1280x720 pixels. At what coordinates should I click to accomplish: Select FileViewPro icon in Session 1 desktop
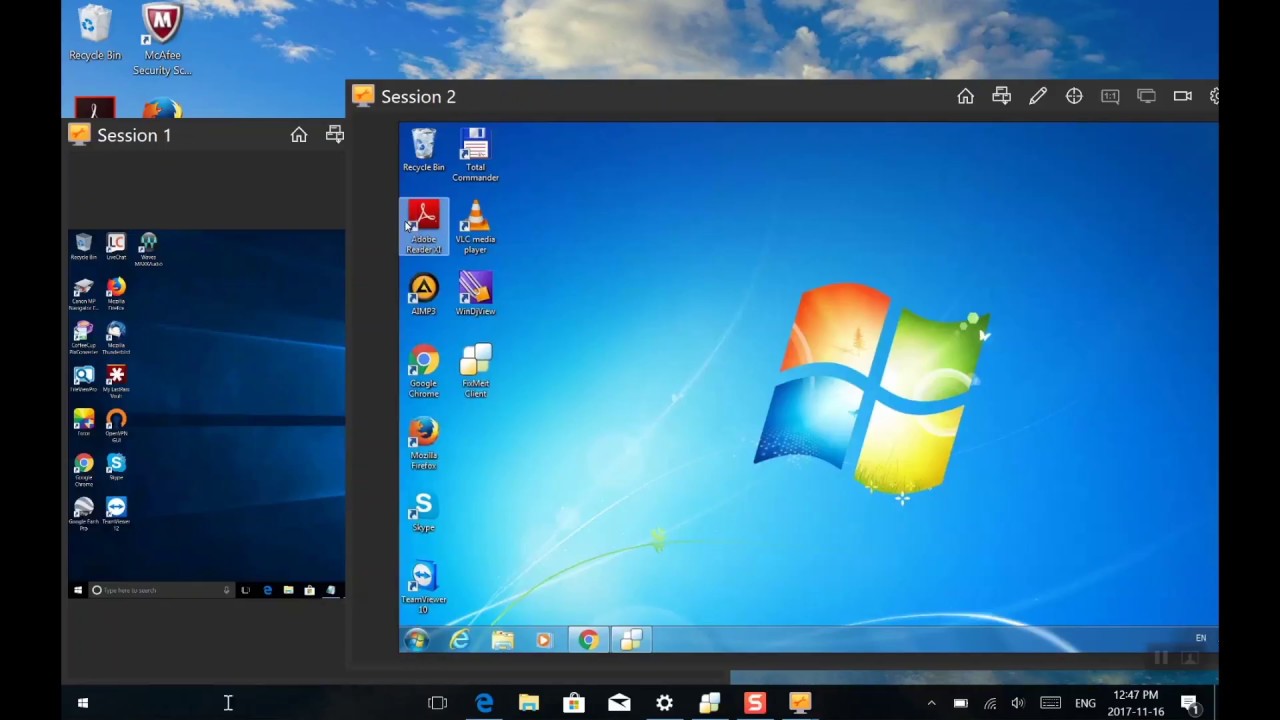(84, 380)
